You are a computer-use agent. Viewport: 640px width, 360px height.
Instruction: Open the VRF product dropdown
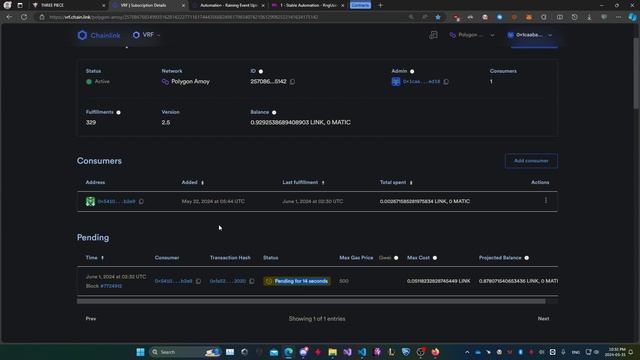tap(146, 35)
